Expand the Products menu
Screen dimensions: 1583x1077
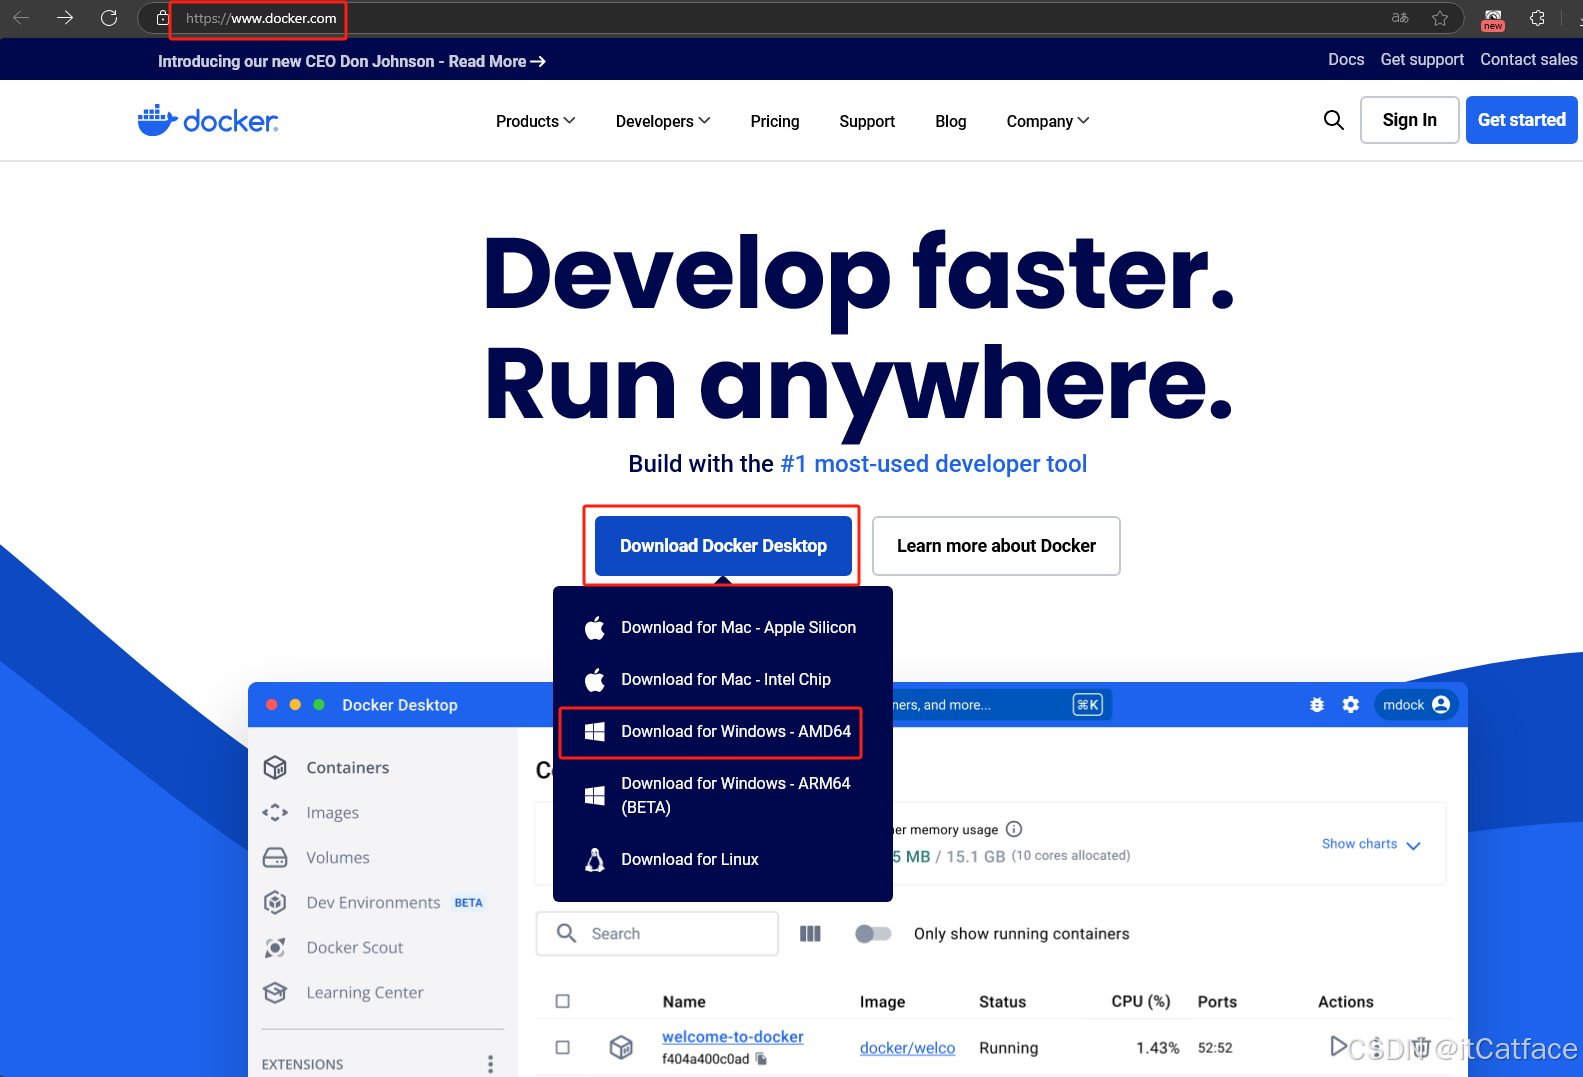(x=536, y=121)
